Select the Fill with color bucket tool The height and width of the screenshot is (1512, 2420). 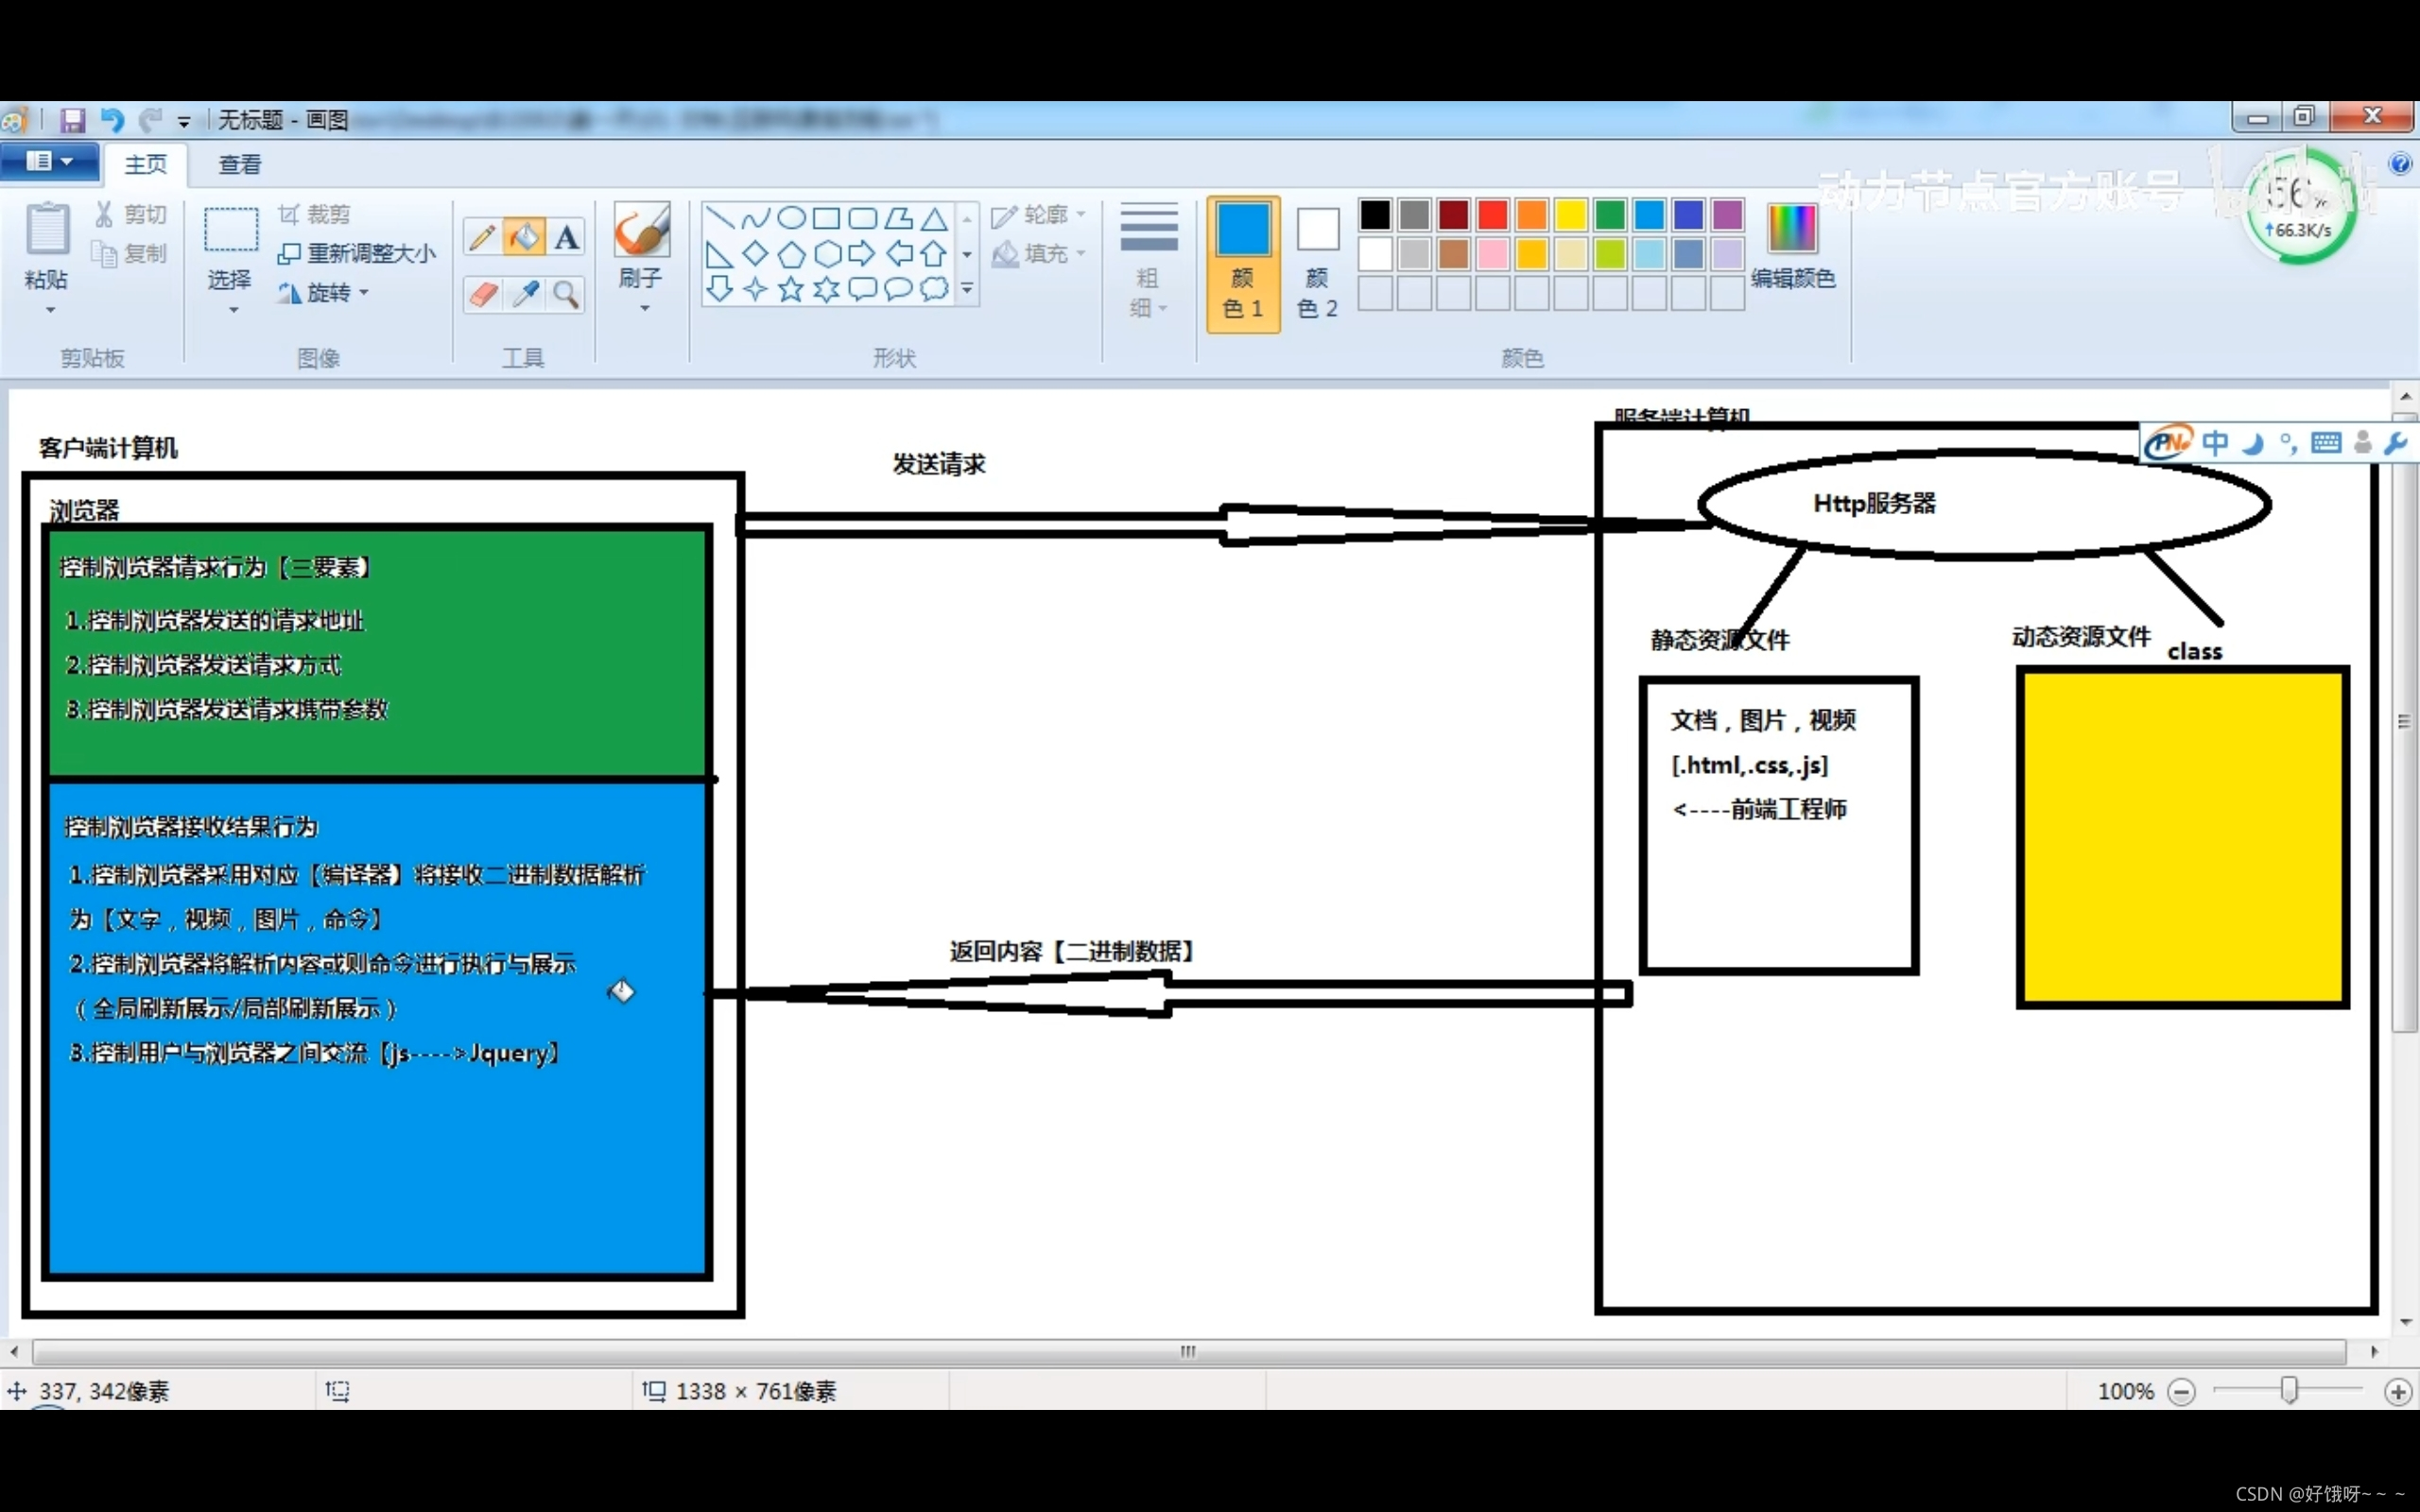tap(524, 238)
